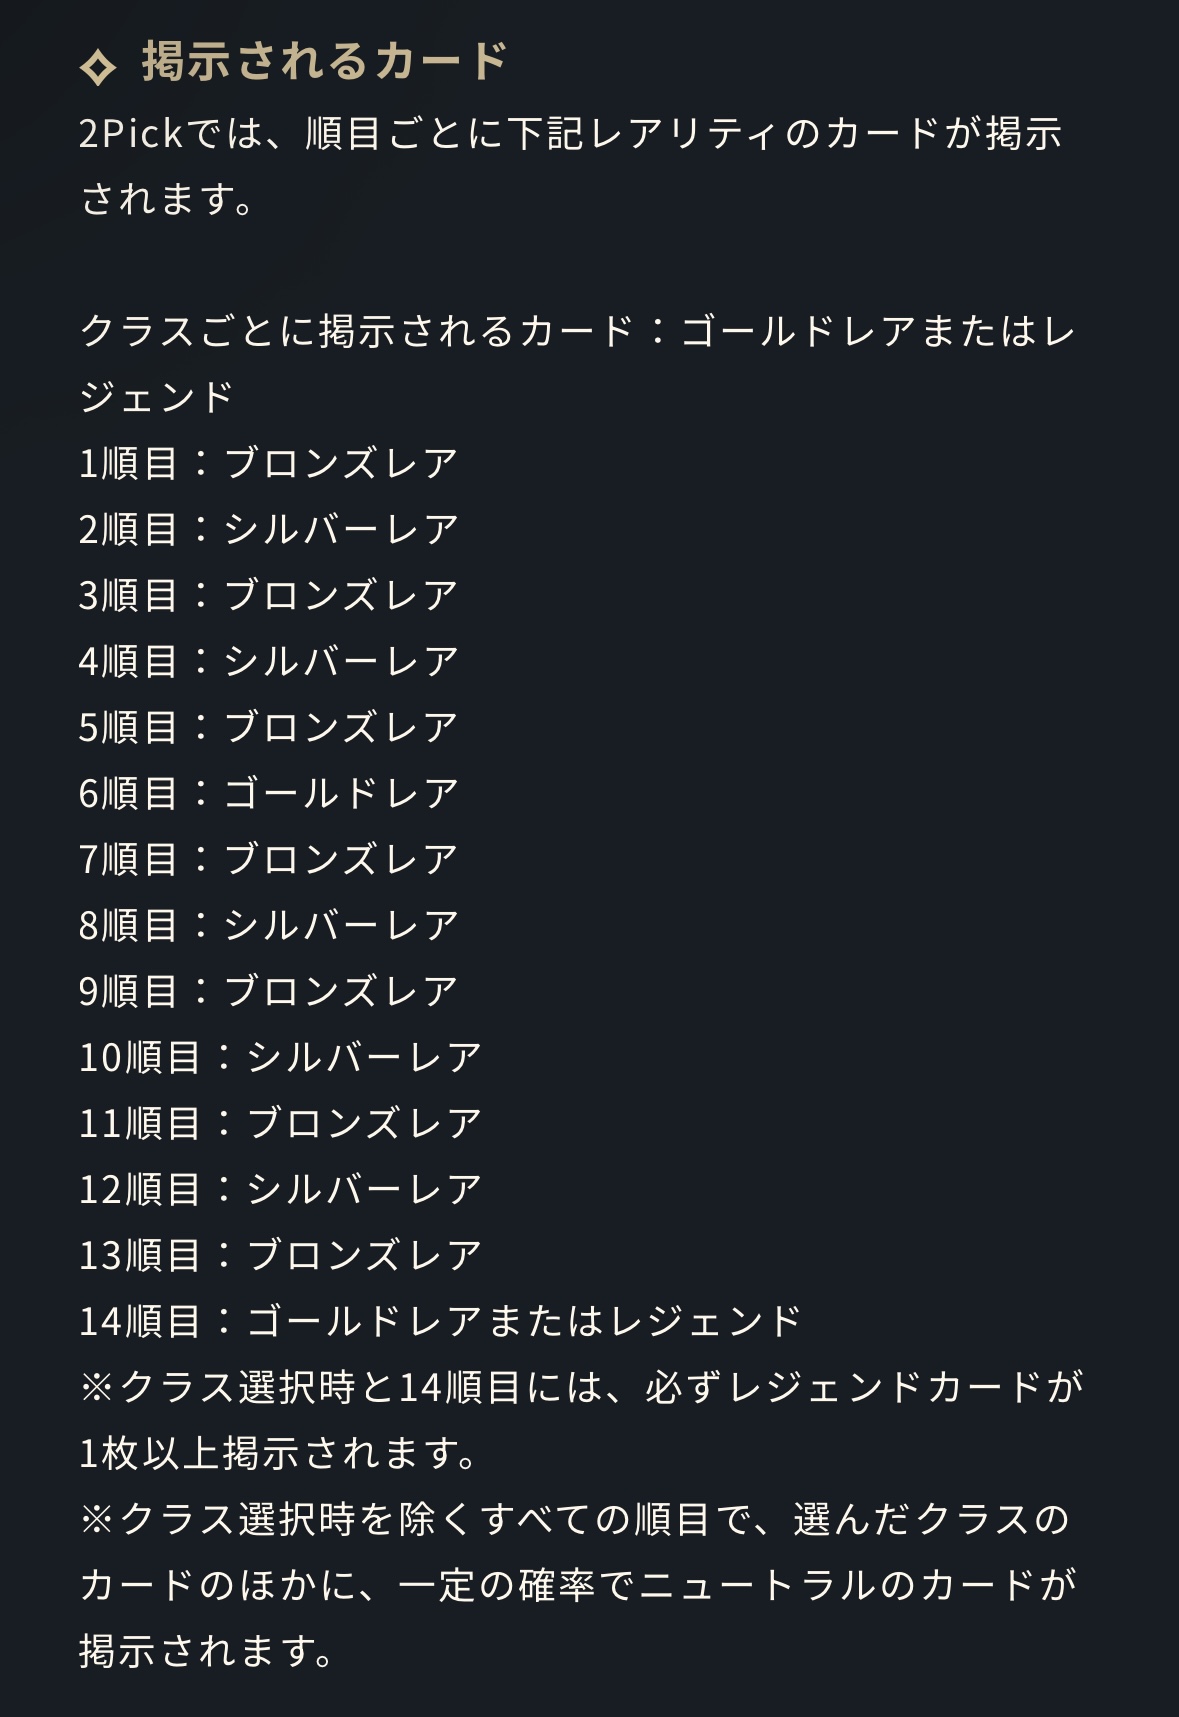
Task: Click the 12順目：シルバーレア row
Action: coord(280,1189)
